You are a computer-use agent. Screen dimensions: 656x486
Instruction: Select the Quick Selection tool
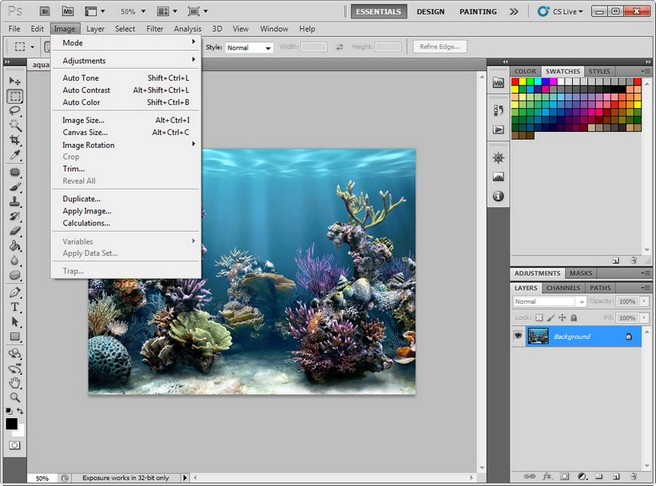coord(15,125)
